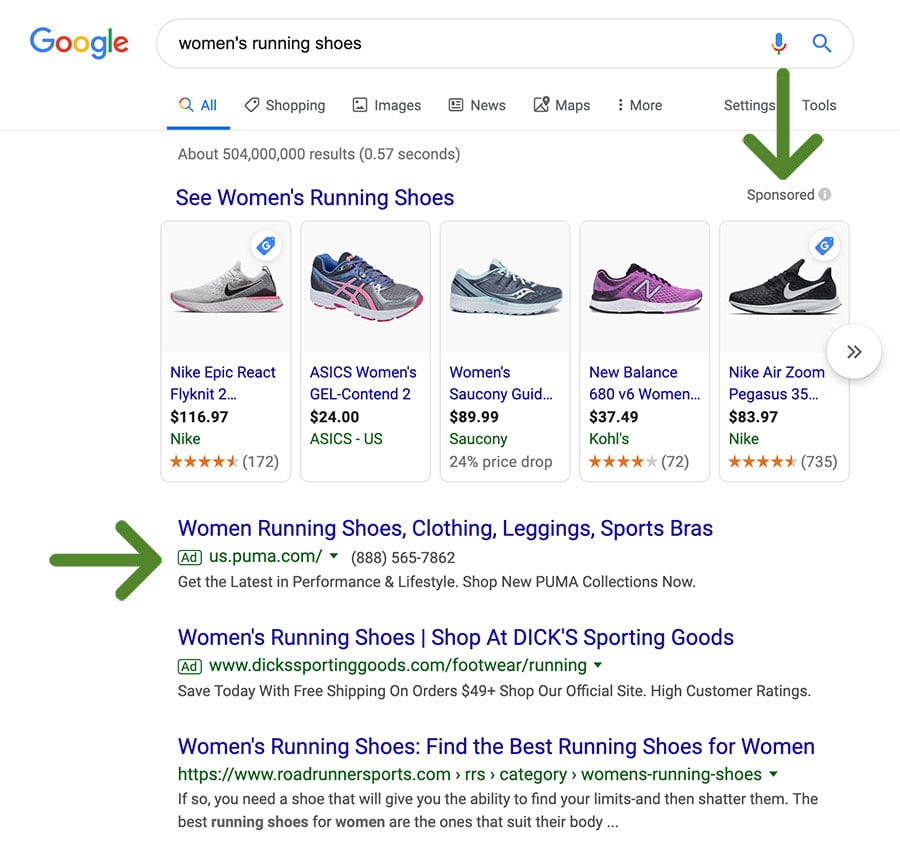
Task: Open Nike Epic React Flyknit 2 title
Action: [223, 383]
